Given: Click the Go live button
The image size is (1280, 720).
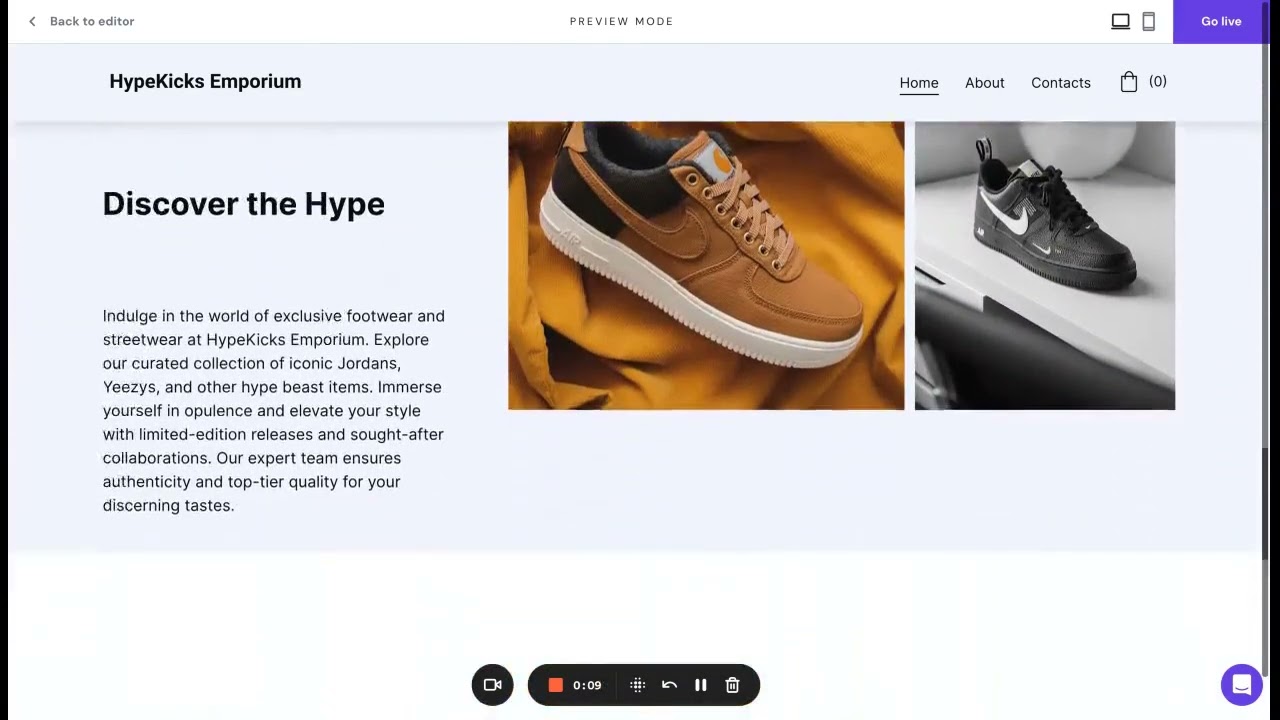Looking at the screenshot, I should point(1221,21).
